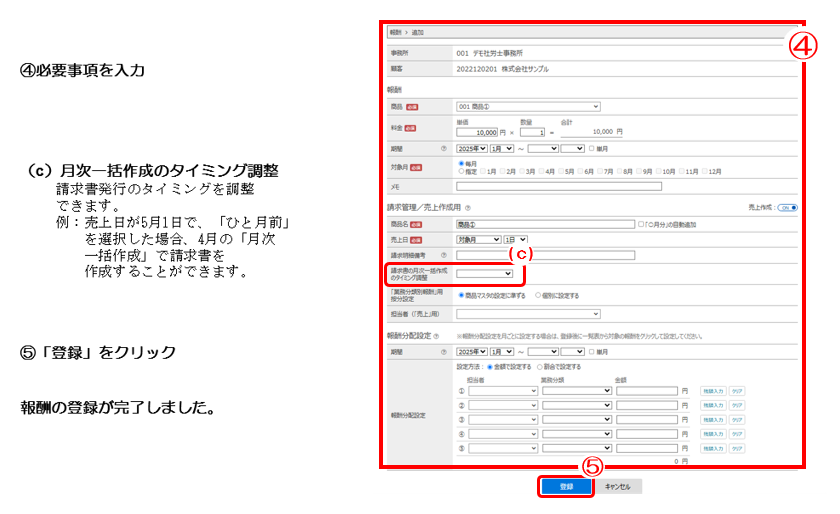
Task: Open the 売上日 対象月 dropdown
Action: tap(478, 240)
